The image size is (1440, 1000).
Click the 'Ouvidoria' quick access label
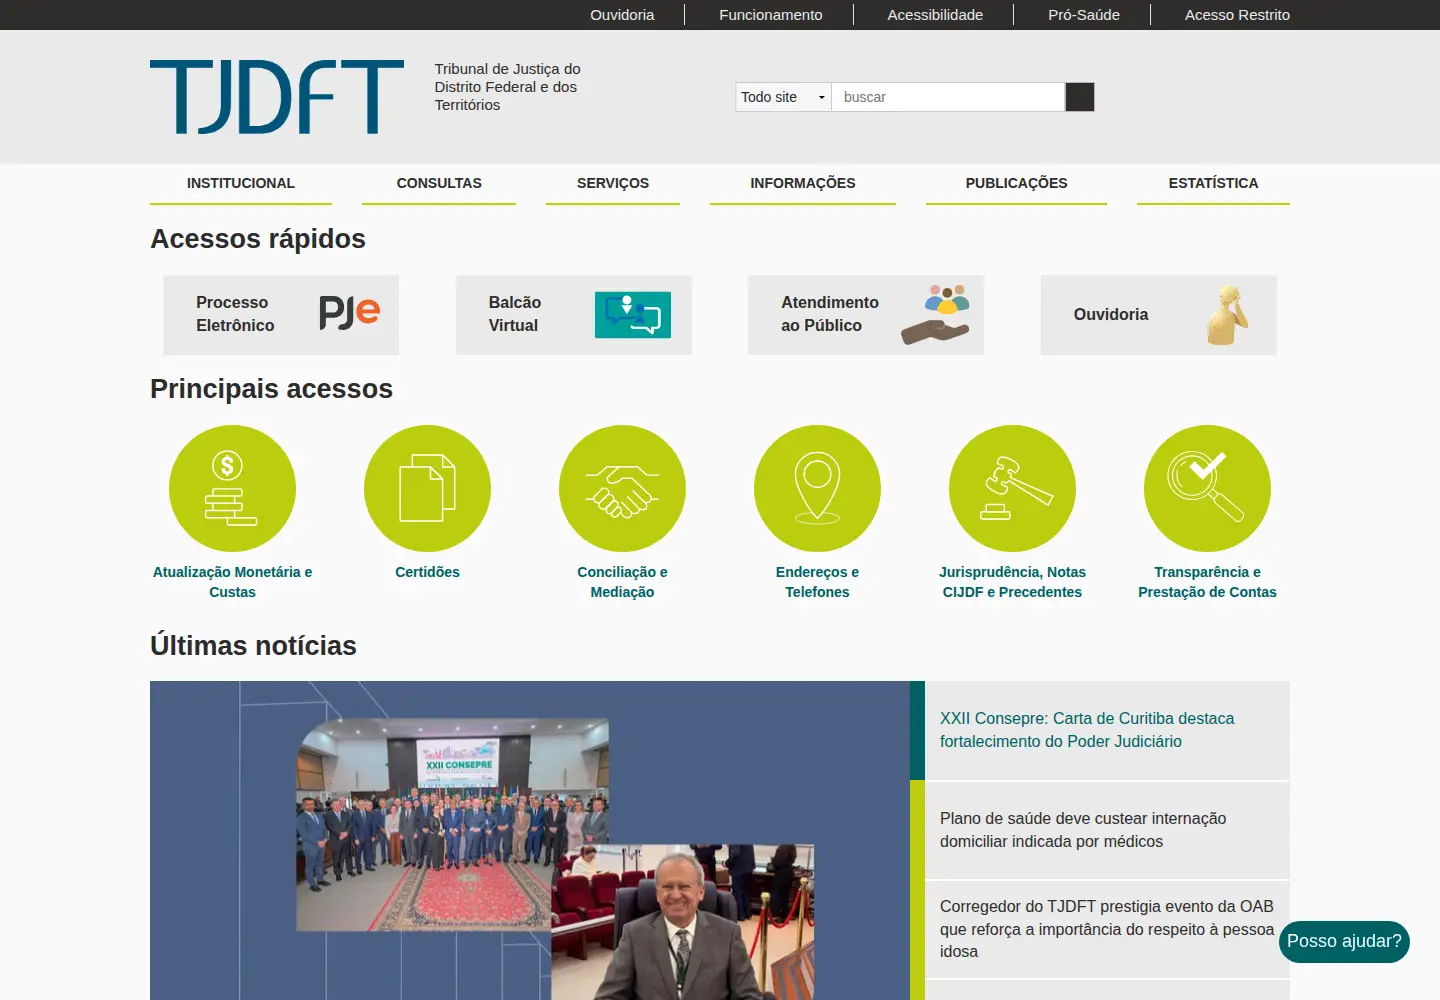click(x=1111, y=314)
